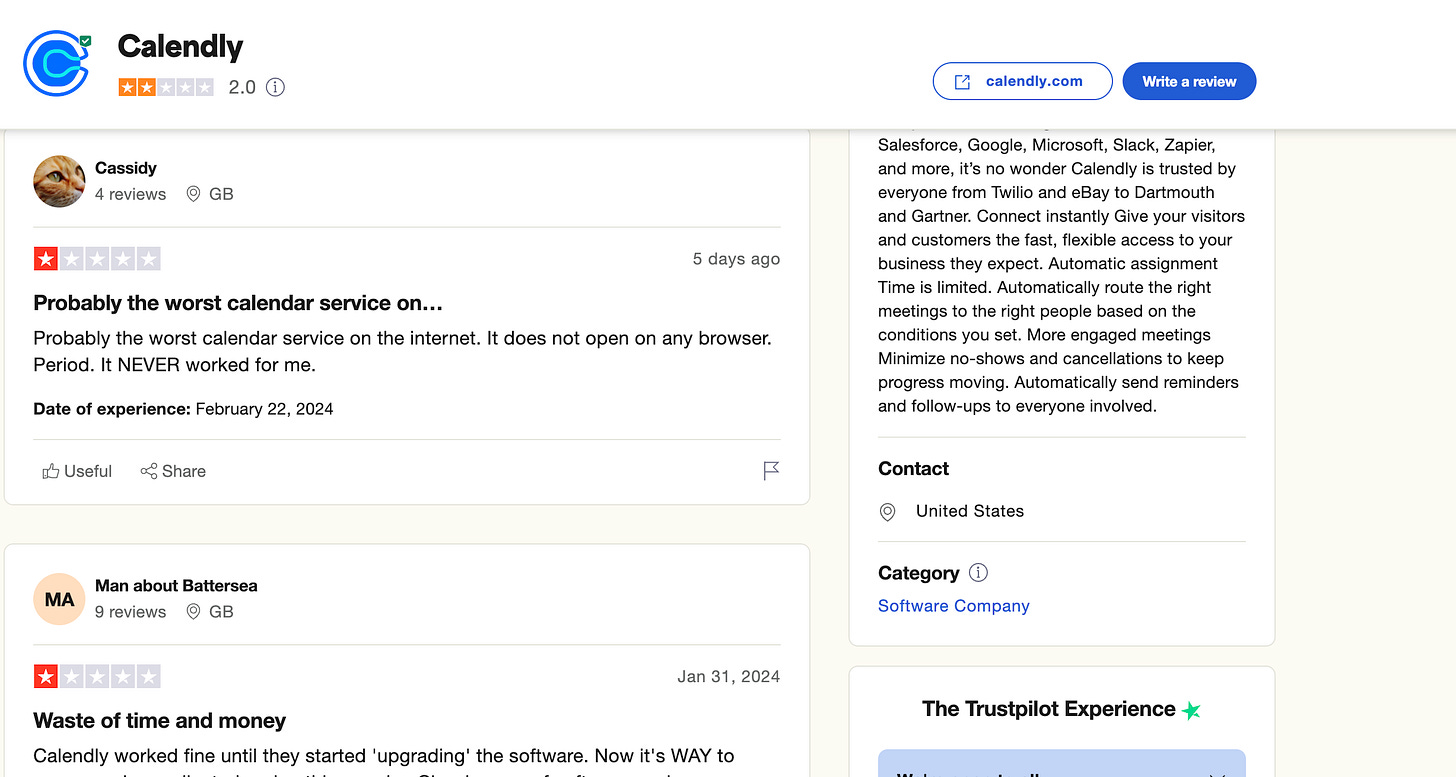The image size is (1456, 777).
Task: Click the '5 days ago' timestamp
Action: point(736,259)
